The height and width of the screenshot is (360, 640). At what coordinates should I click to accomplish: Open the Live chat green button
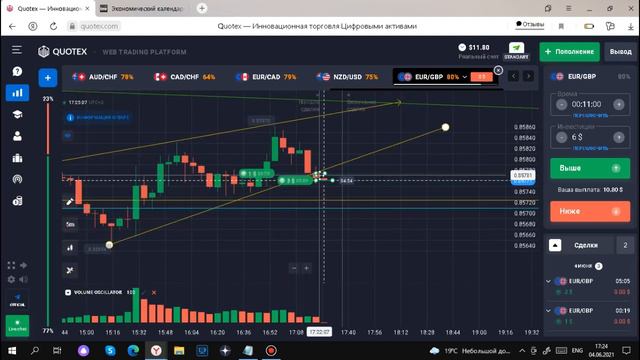click(17, 326)
